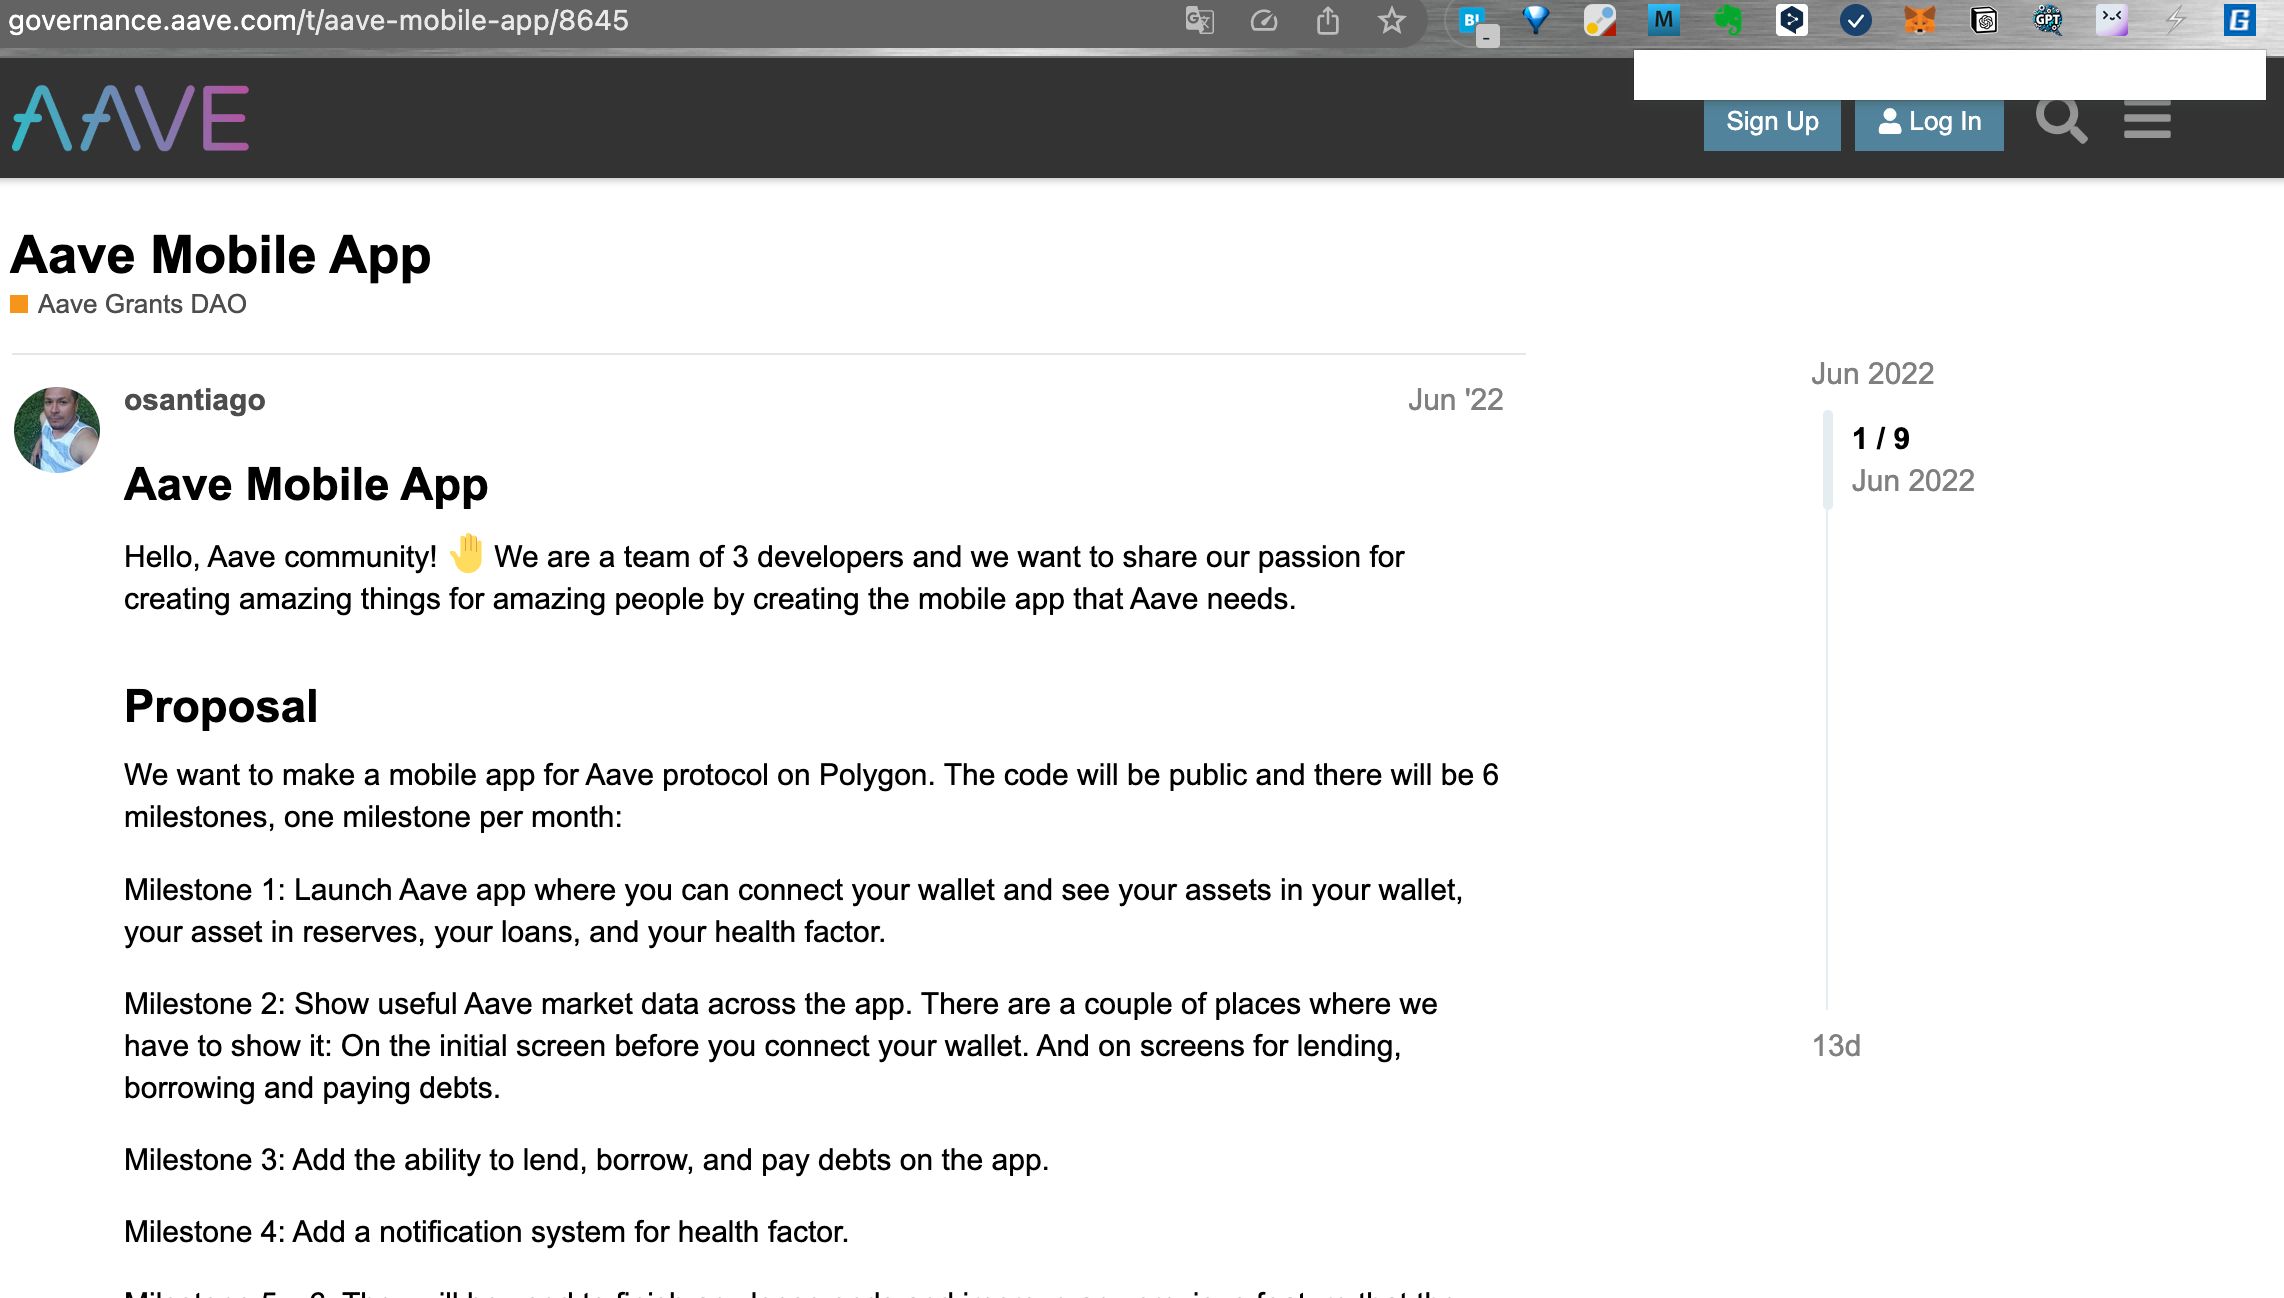Click the Milestone 3 lend and borrow line

[x=586, y=1160]
